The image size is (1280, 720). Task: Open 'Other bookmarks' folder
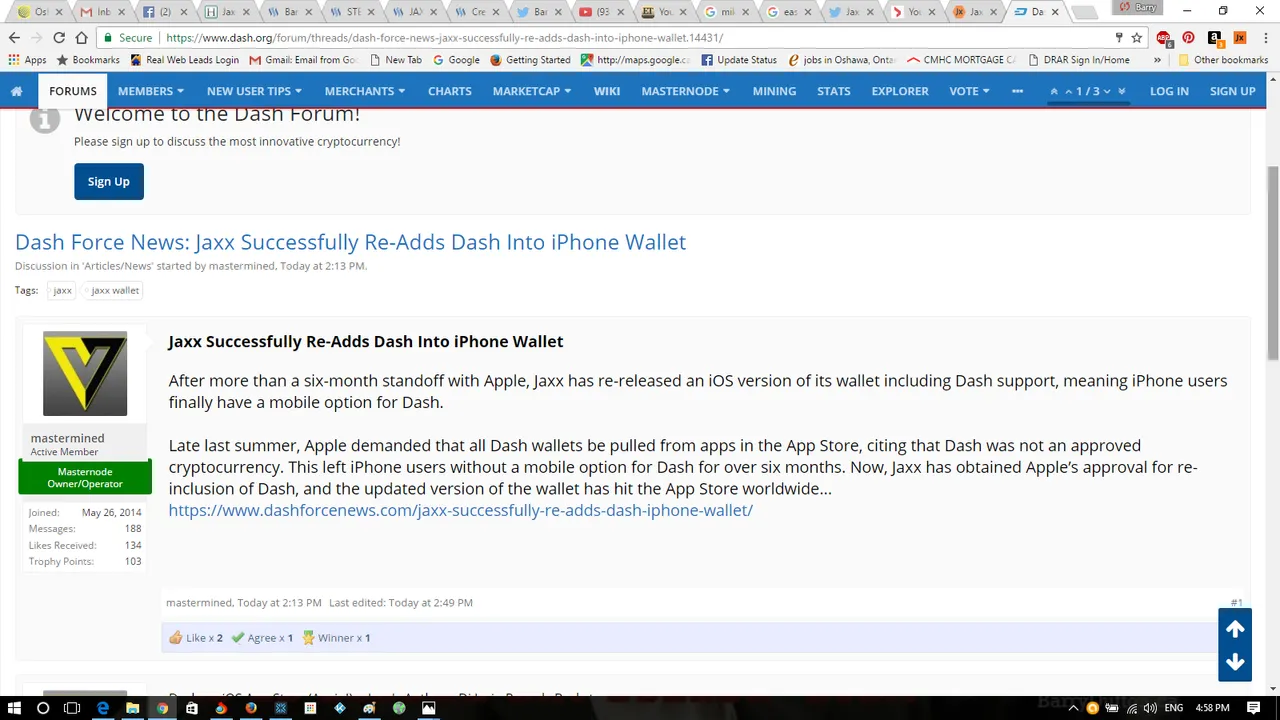[1224, 60]
